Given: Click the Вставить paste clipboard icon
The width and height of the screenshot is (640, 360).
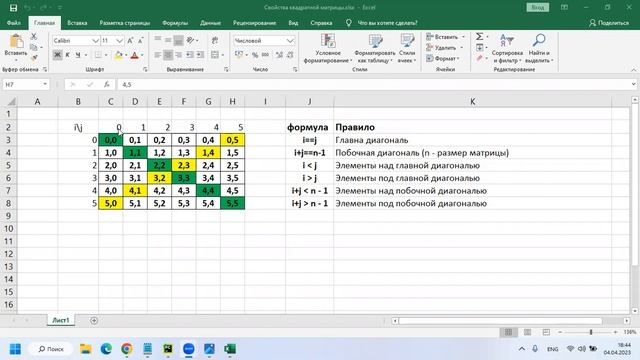Looking at the screenshot, I should (16, 42).
